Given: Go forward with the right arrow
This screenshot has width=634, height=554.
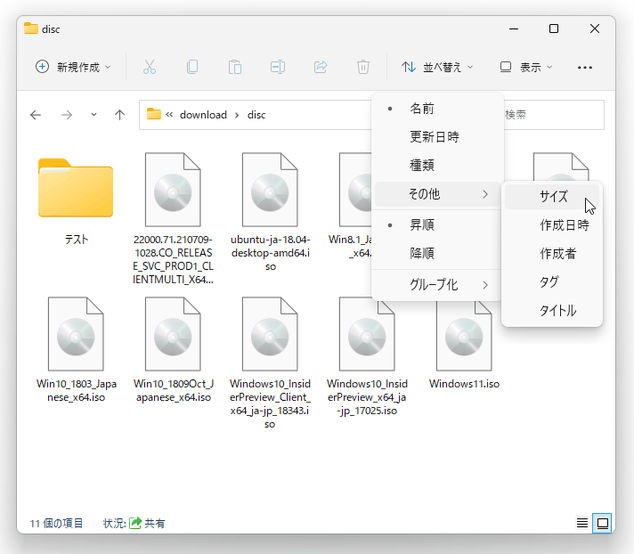Looking at the screenshot, I should pyautogui.click(x=67, y=115).
